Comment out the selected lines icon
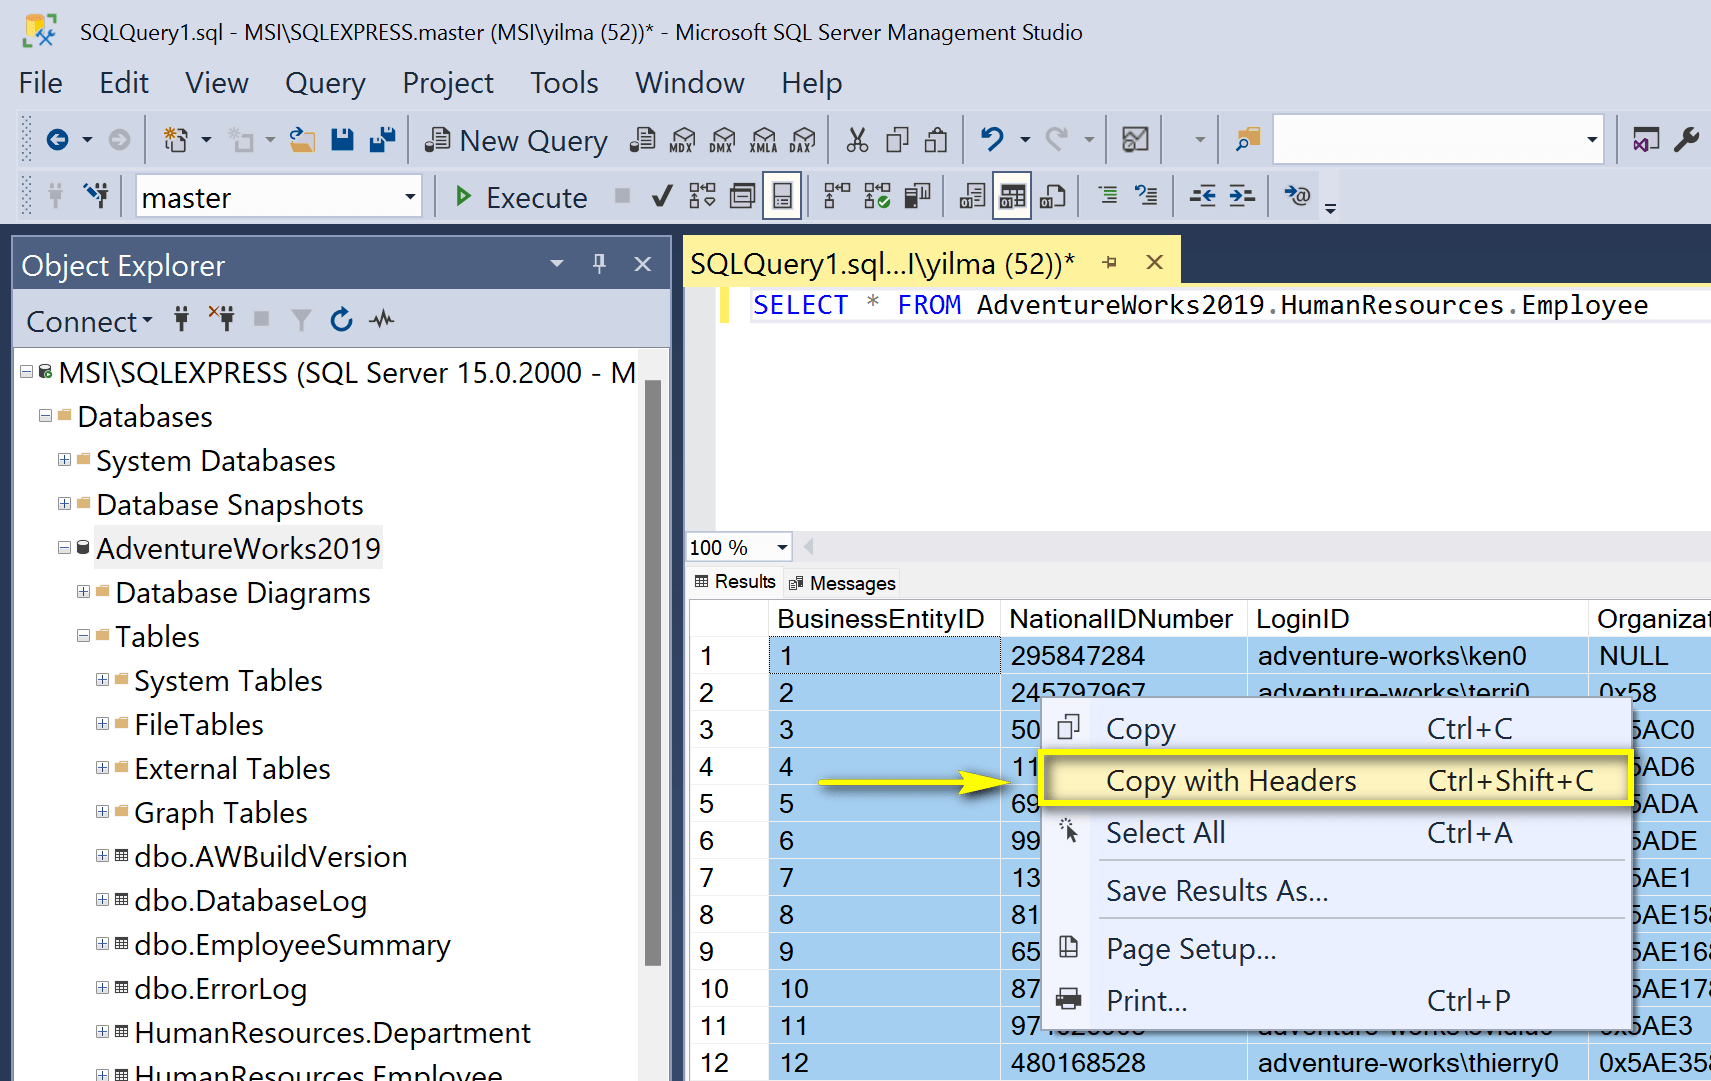 pyautogui.click(x=1107, y=195)
